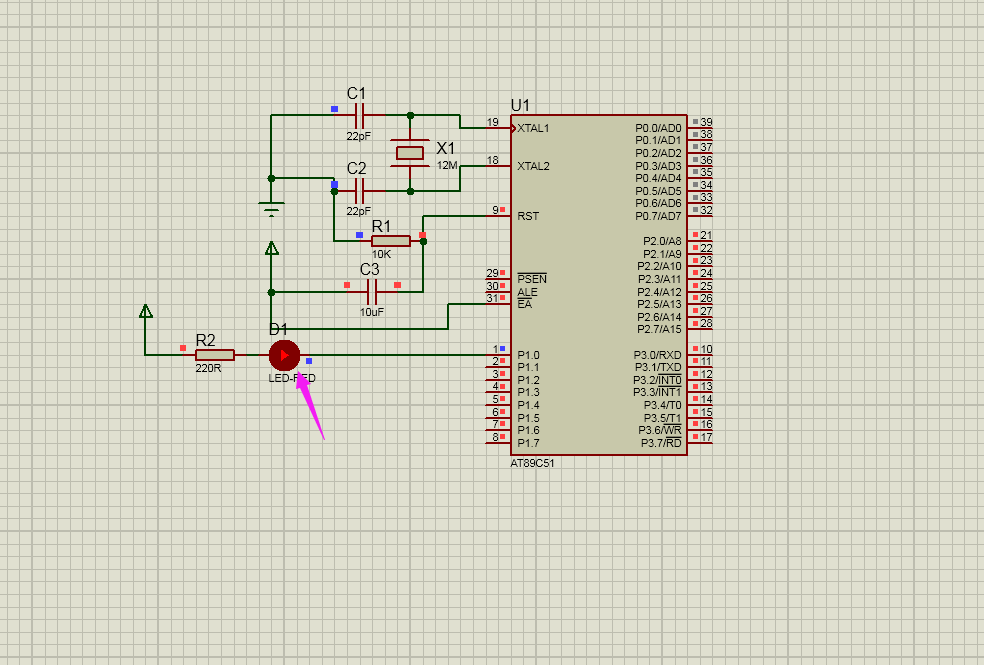The image size is (984, 665).
Task: Click pin number 28 on U1
Action: [706, 323]
